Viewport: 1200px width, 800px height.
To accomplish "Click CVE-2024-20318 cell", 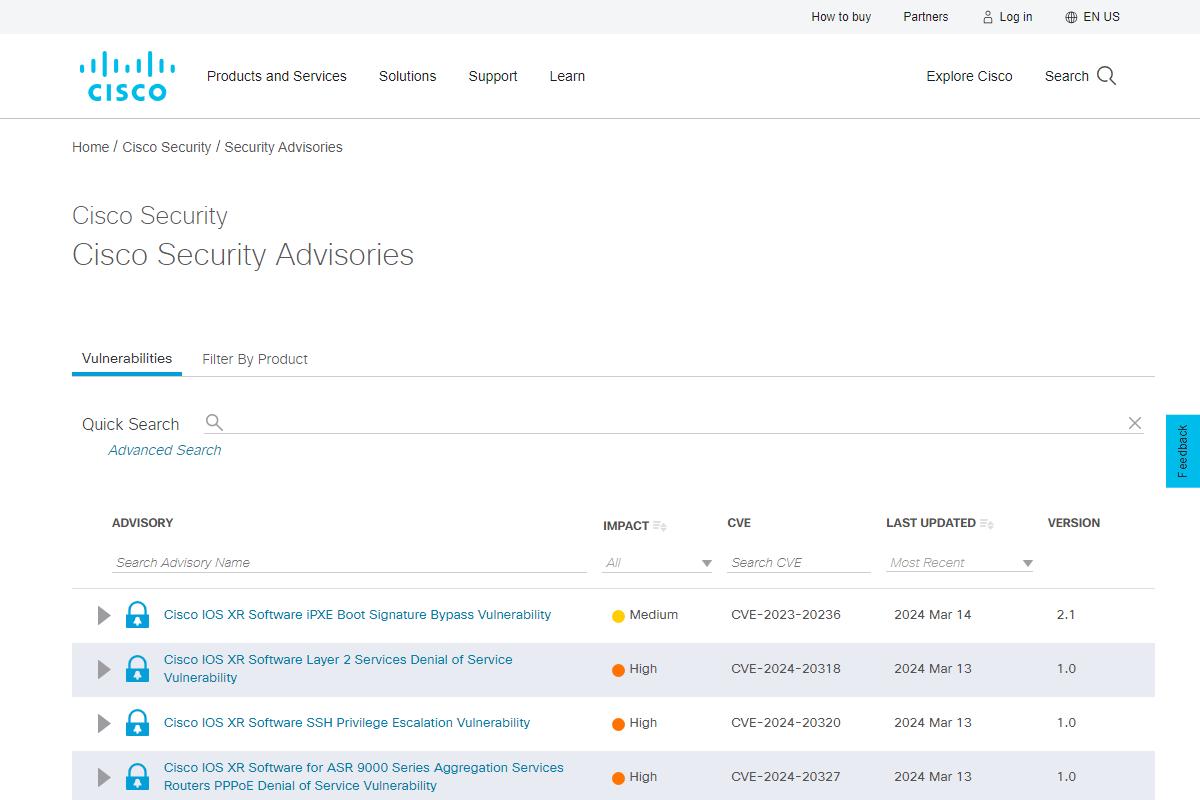I will [786, 669].
